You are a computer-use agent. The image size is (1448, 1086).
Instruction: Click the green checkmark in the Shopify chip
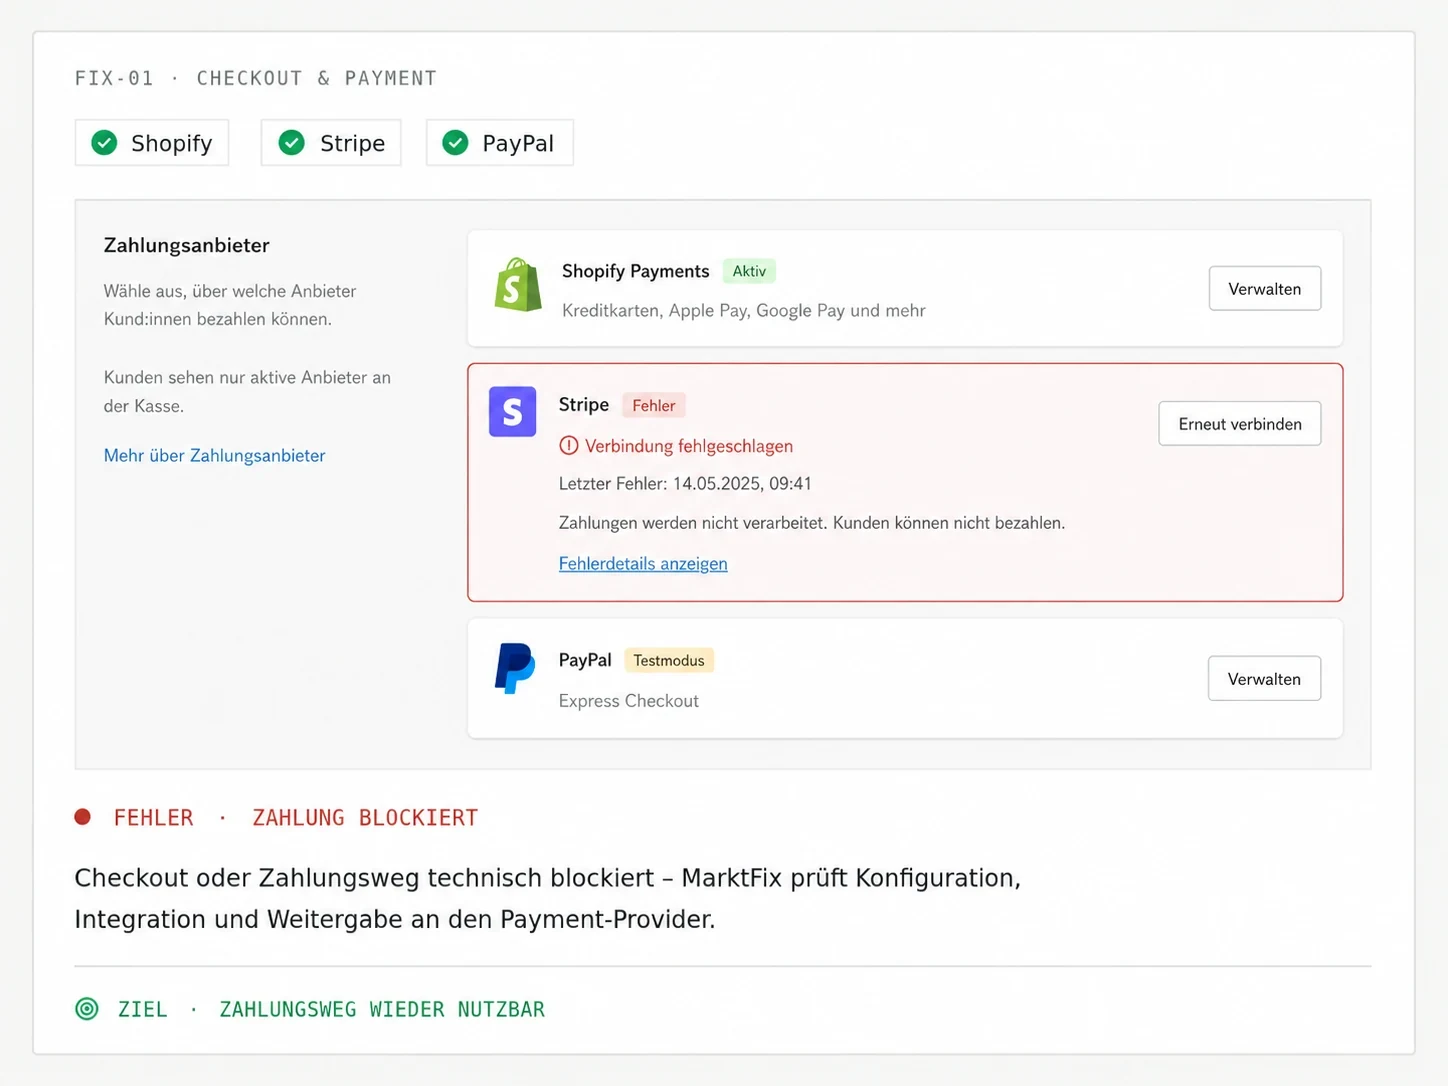coord(104,143)
